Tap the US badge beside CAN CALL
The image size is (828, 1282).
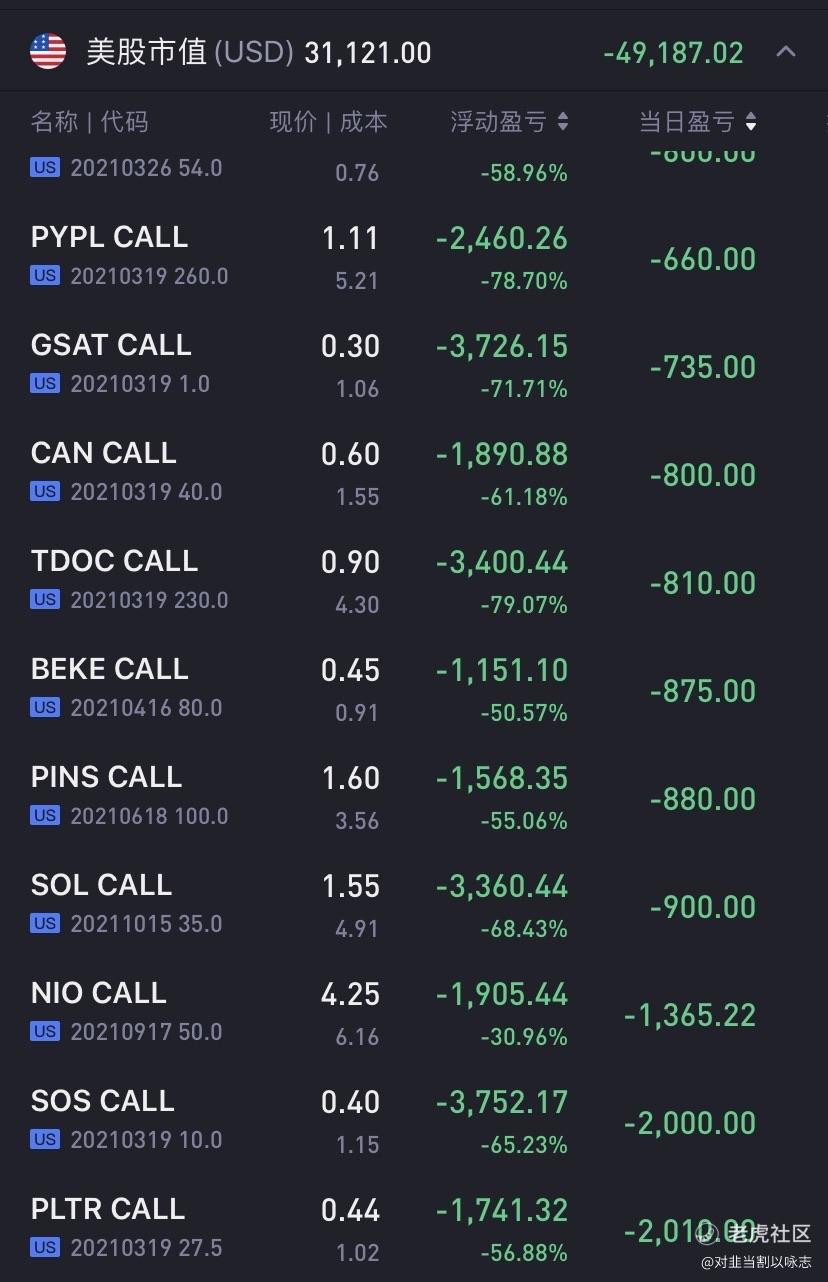[45, 491]
